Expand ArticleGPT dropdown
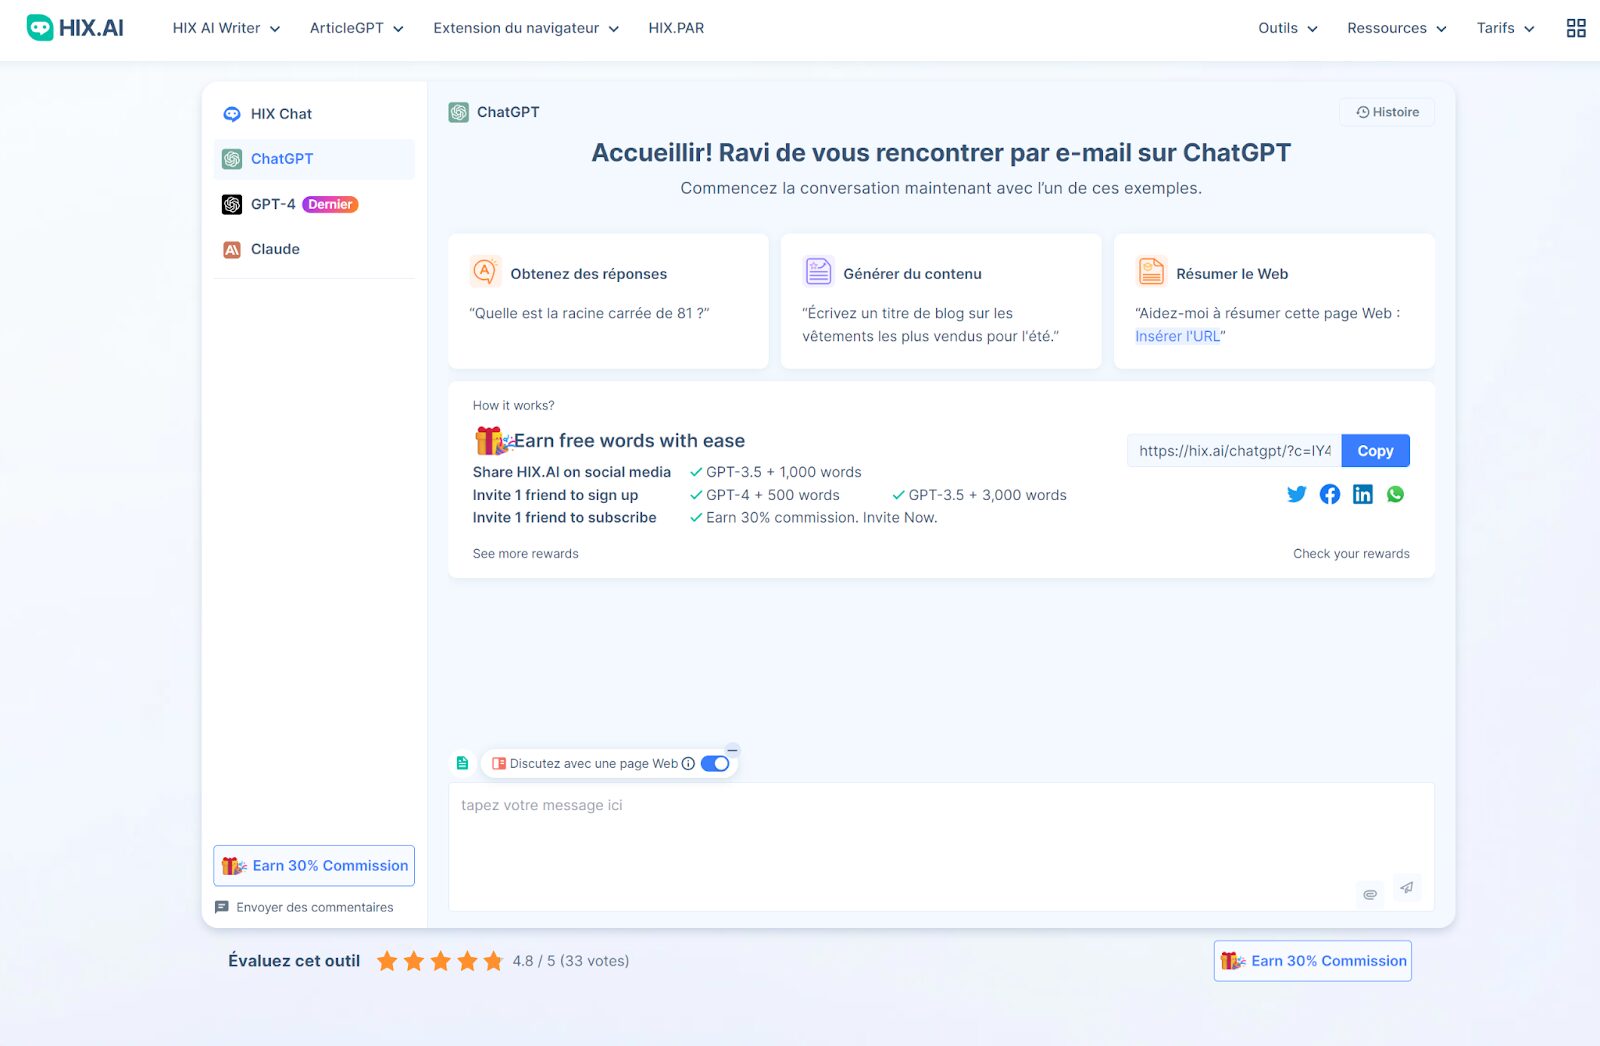Image resolution: width=1600 pixels, height=1046 pixels. click(357, 28)
